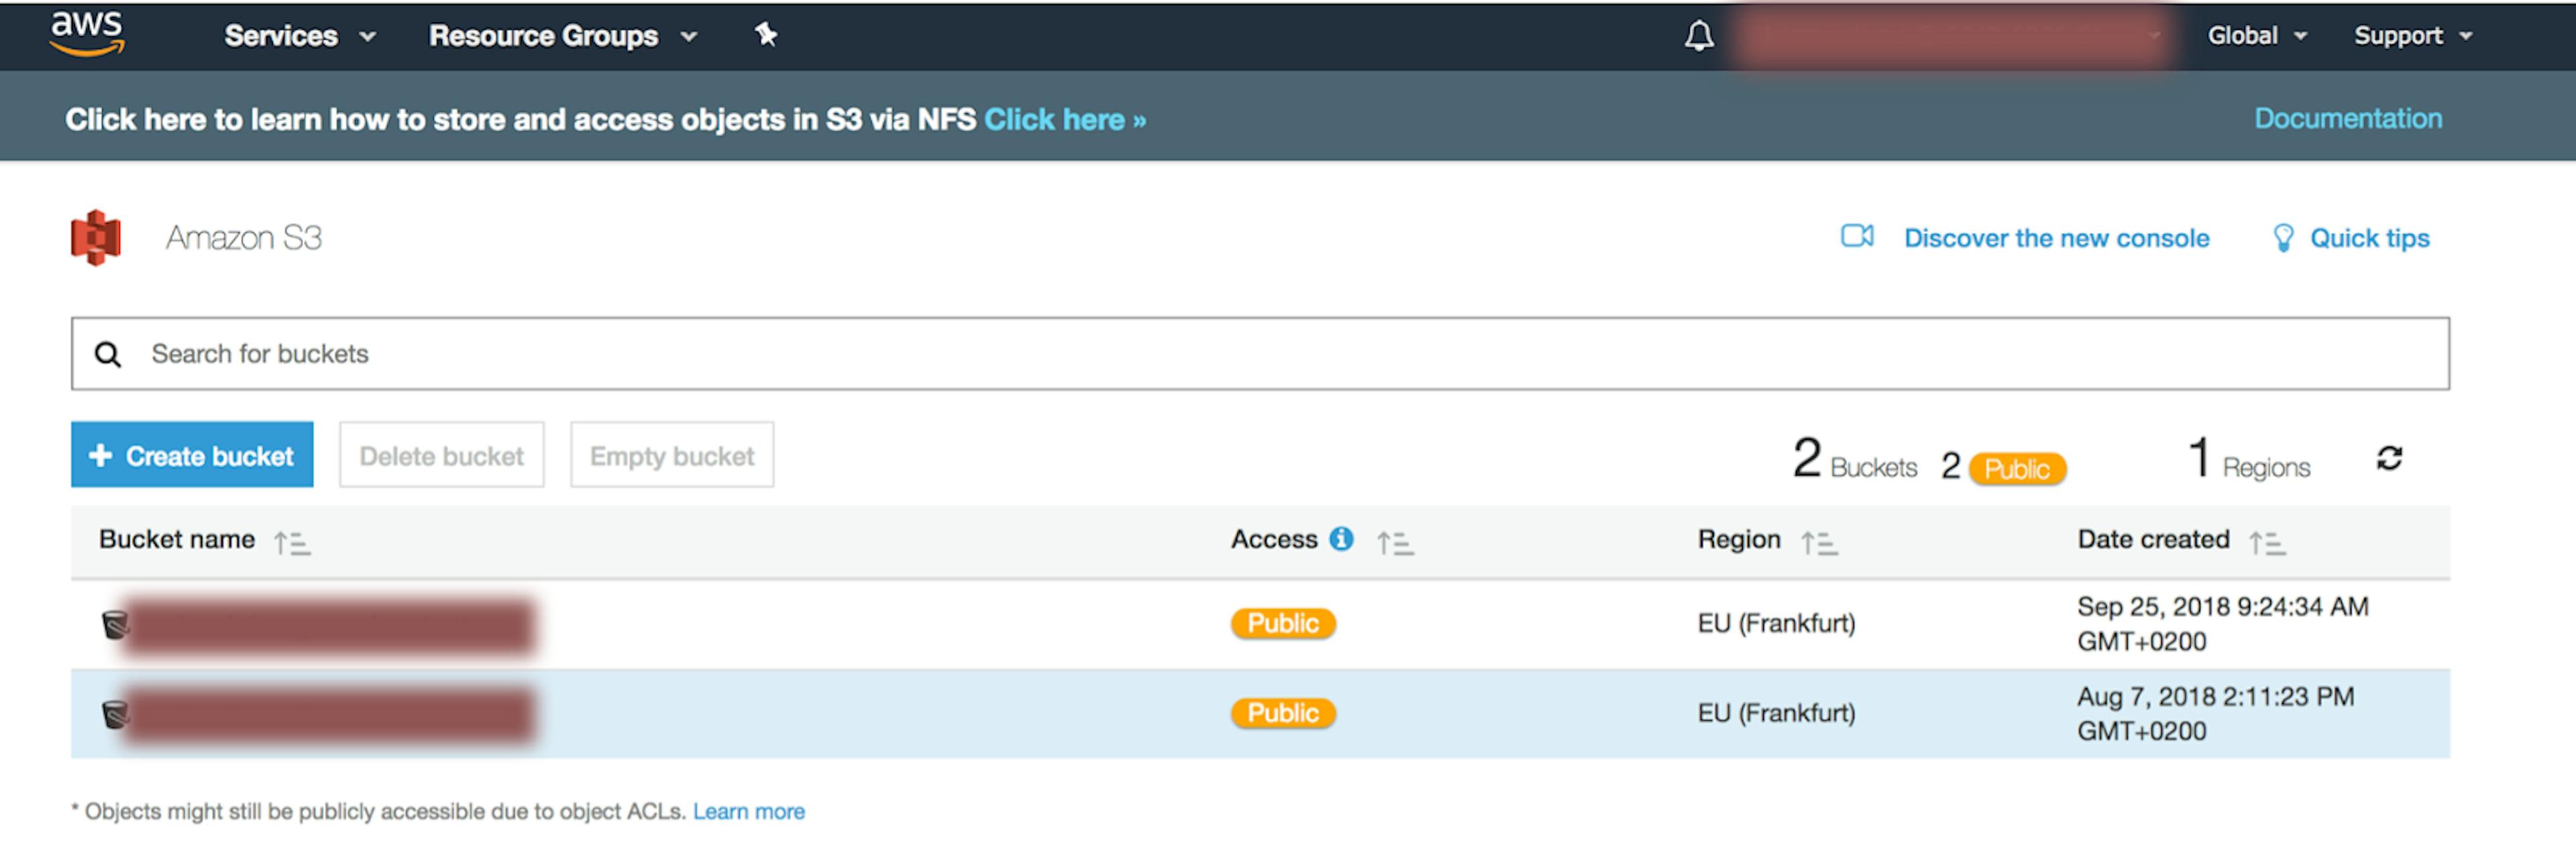Click the 1 Regions count text

[x=2249, y=460]
